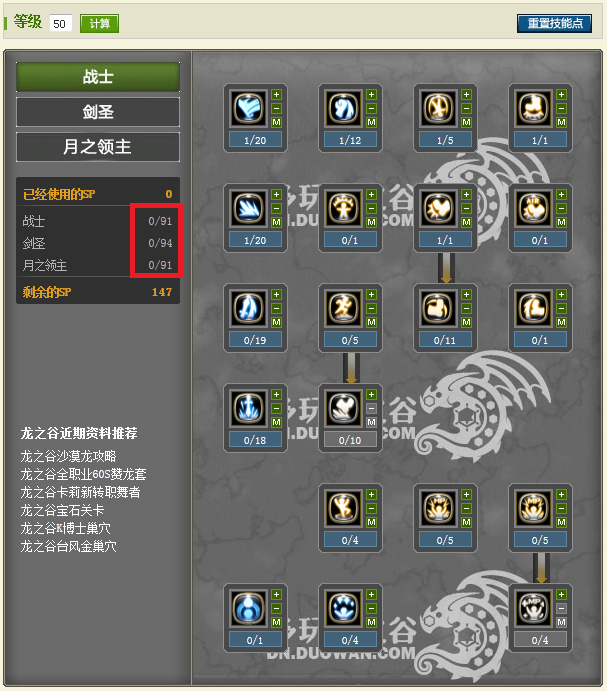The width and height of the screenshot is (607, 691).
Task: Remove a point from the 0/11 skill
Action: point(466,308)
